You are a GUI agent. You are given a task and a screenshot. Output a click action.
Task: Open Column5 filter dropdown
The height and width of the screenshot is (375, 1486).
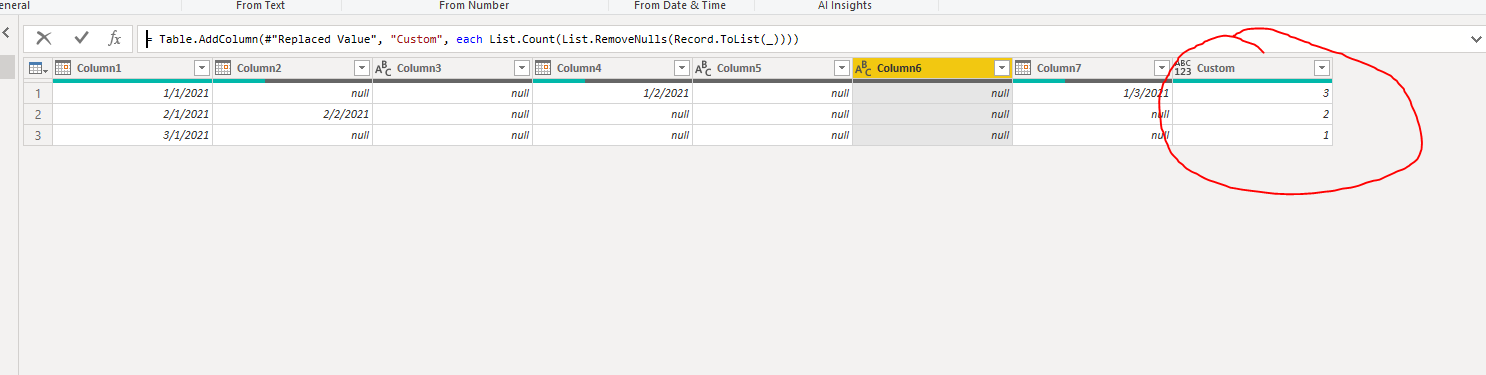tap(841, 68)
